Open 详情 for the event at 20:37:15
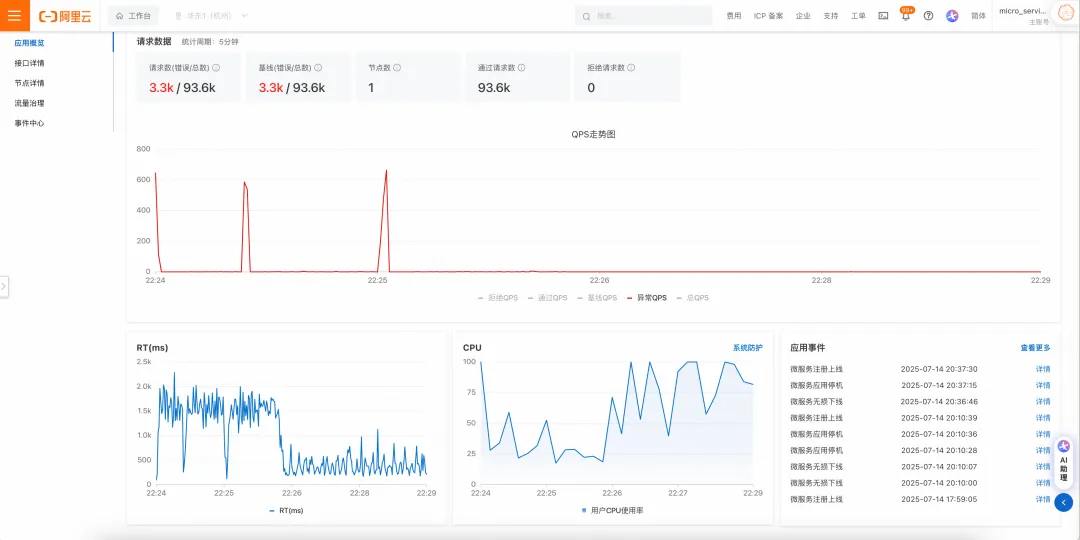 click(1043, 385)
